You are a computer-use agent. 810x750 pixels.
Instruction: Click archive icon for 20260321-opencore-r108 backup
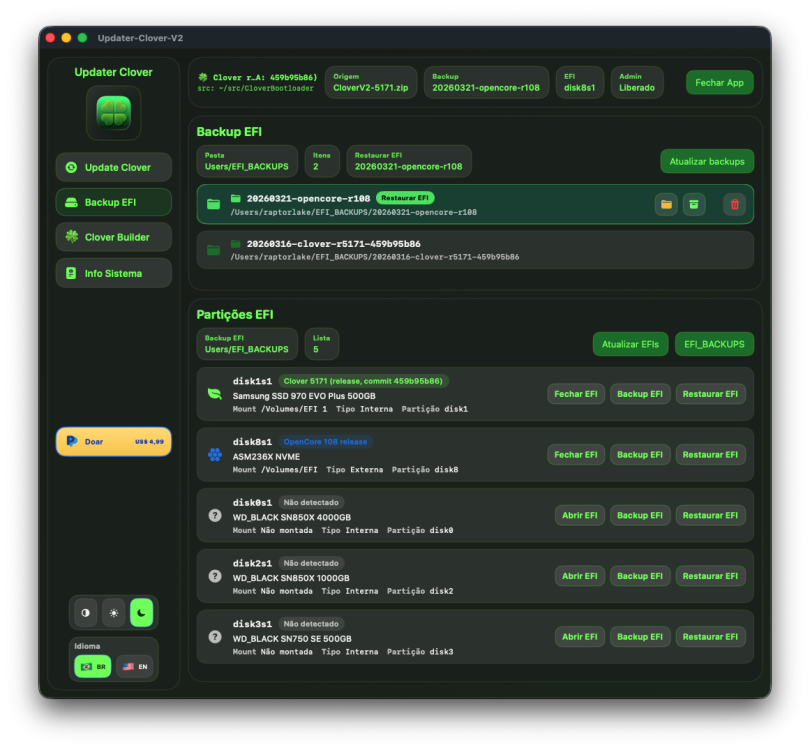(694, 205)
